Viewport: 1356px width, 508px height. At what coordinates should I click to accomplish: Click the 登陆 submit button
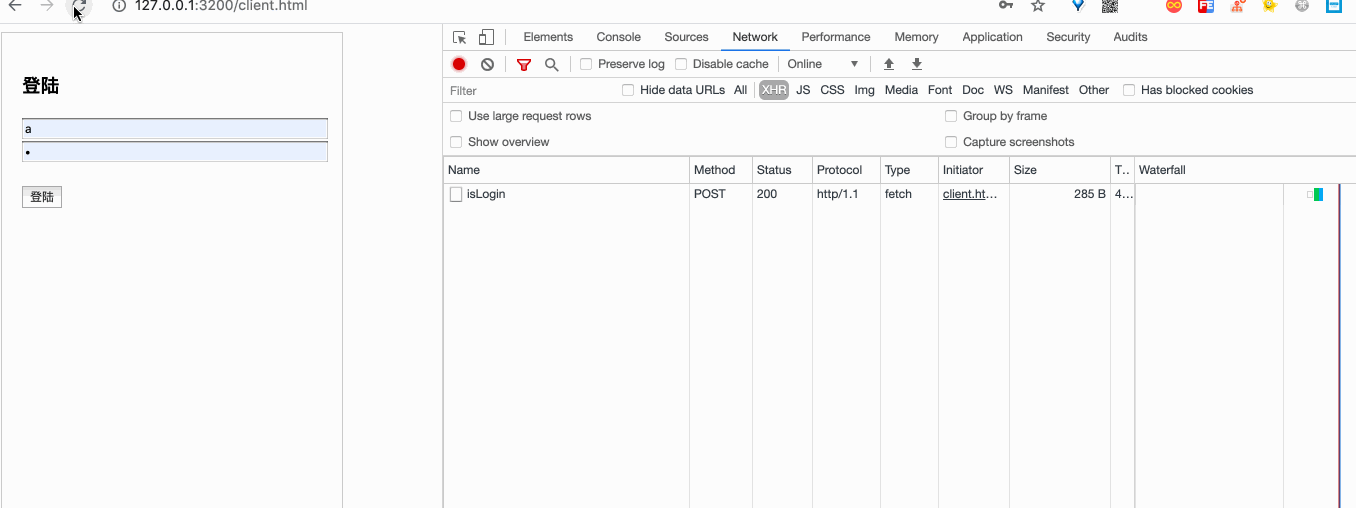42,197
